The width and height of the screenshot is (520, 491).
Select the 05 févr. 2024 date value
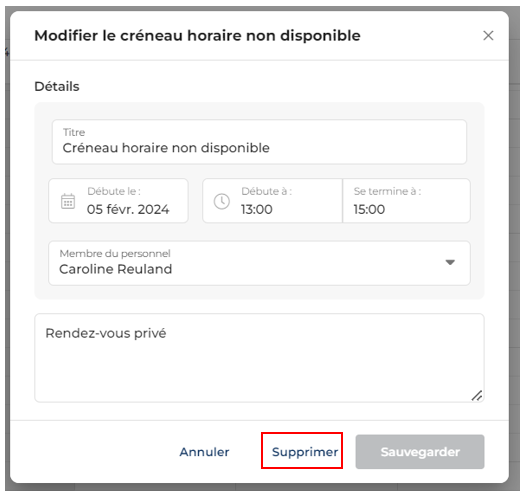128,209
